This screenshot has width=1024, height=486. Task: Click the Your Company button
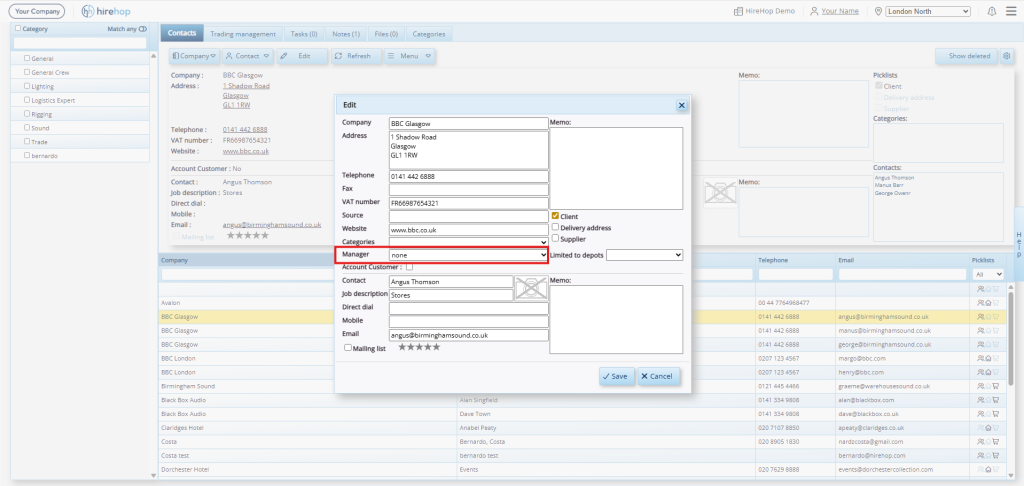(x=37, y=11)
